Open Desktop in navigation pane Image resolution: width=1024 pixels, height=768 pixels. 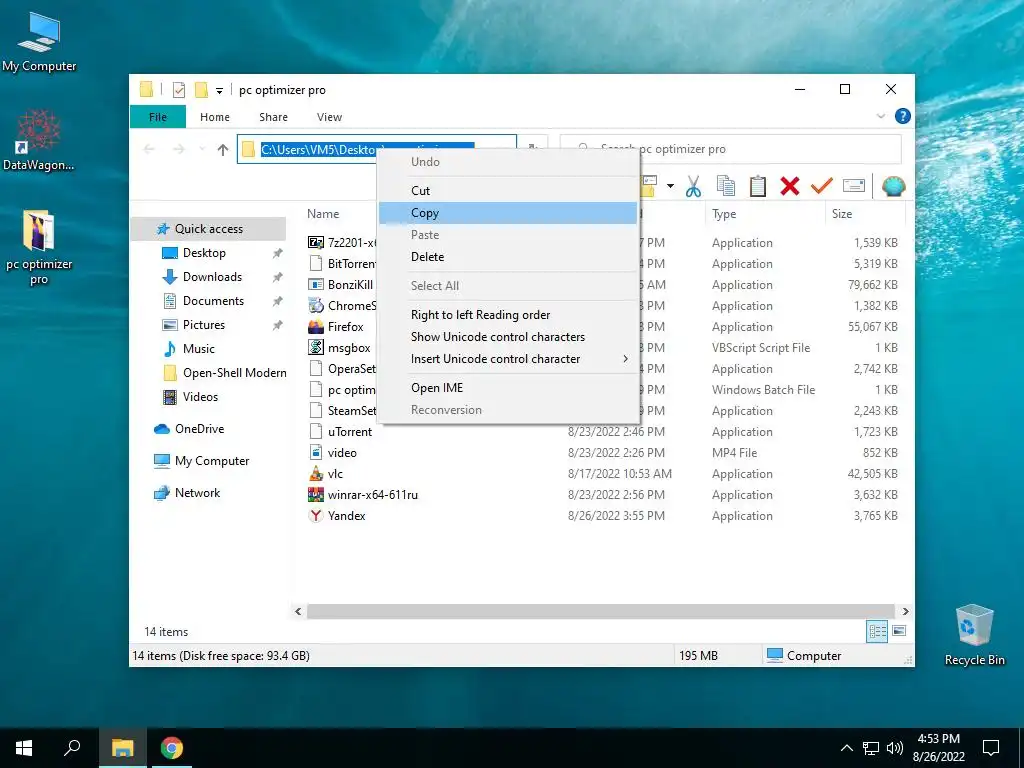[x=204, y=253]
